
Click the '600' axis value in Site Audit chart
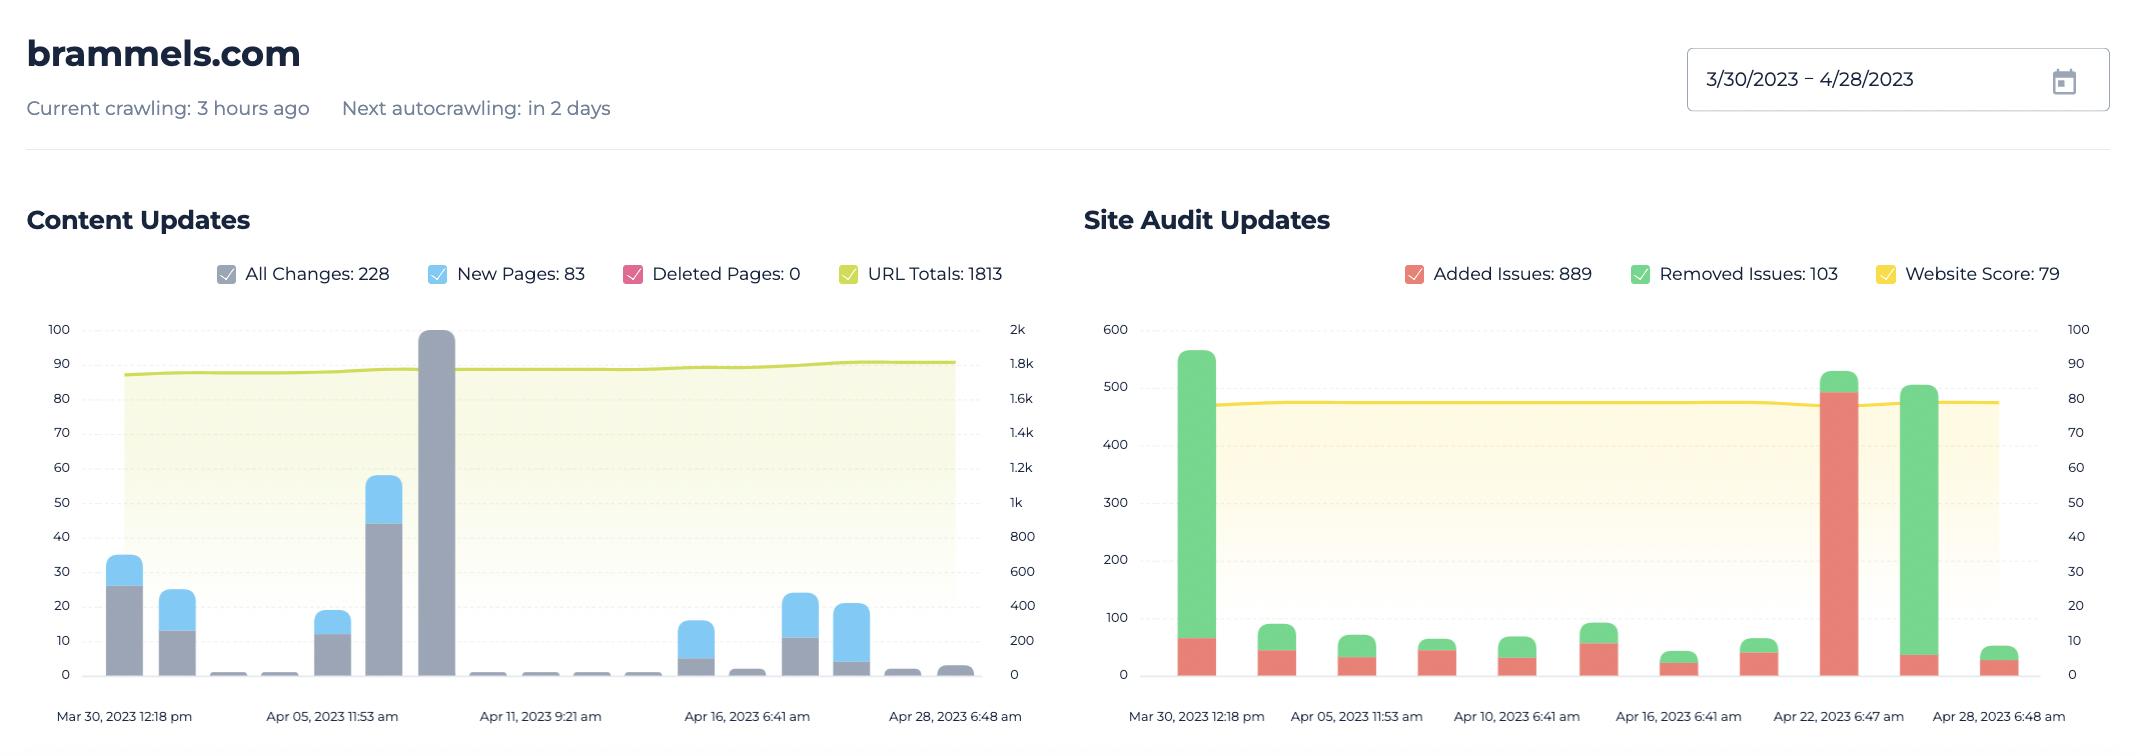(x=1115, y=330)
